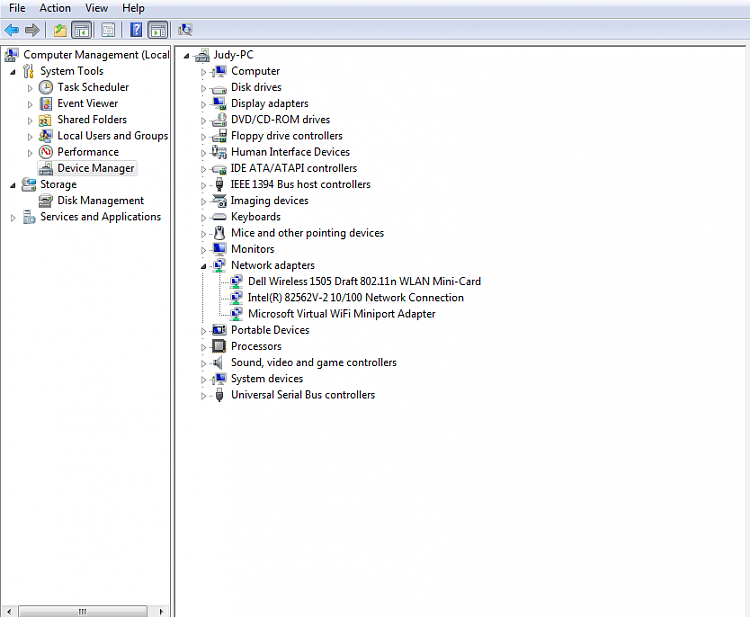
Task: Open the File menu
Action: (x=17, y=8)
